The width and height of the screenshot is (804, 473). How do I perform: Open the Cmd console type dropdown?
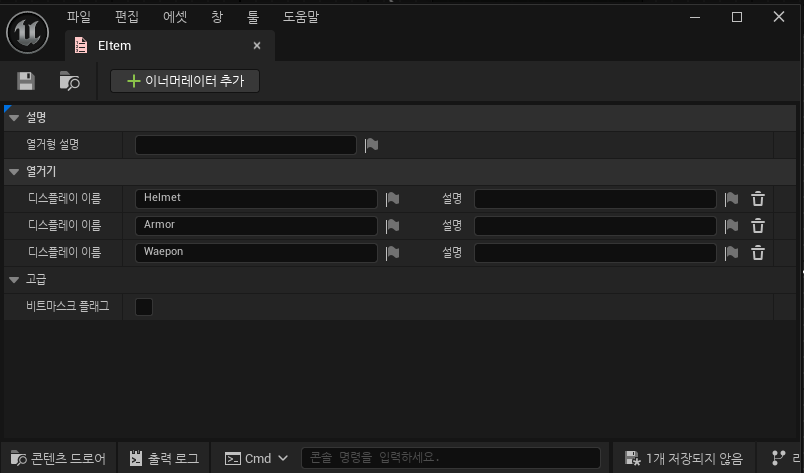tap(256, 458)
